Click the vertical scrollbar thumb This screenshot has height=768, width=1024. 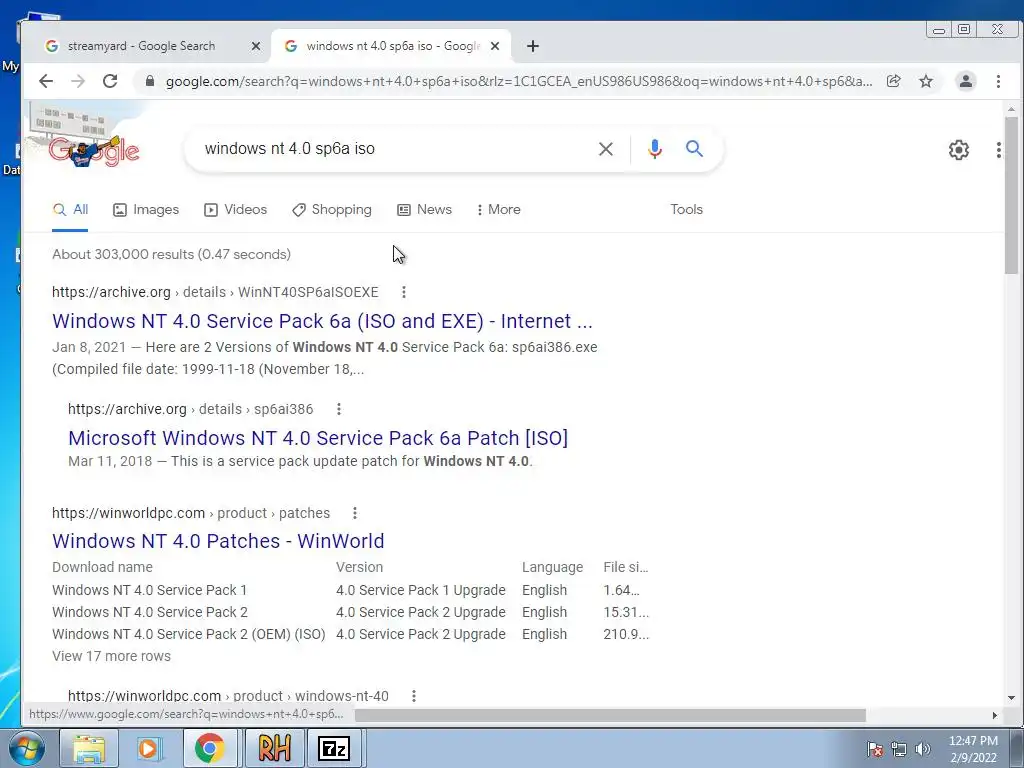tap(1011, 195)
